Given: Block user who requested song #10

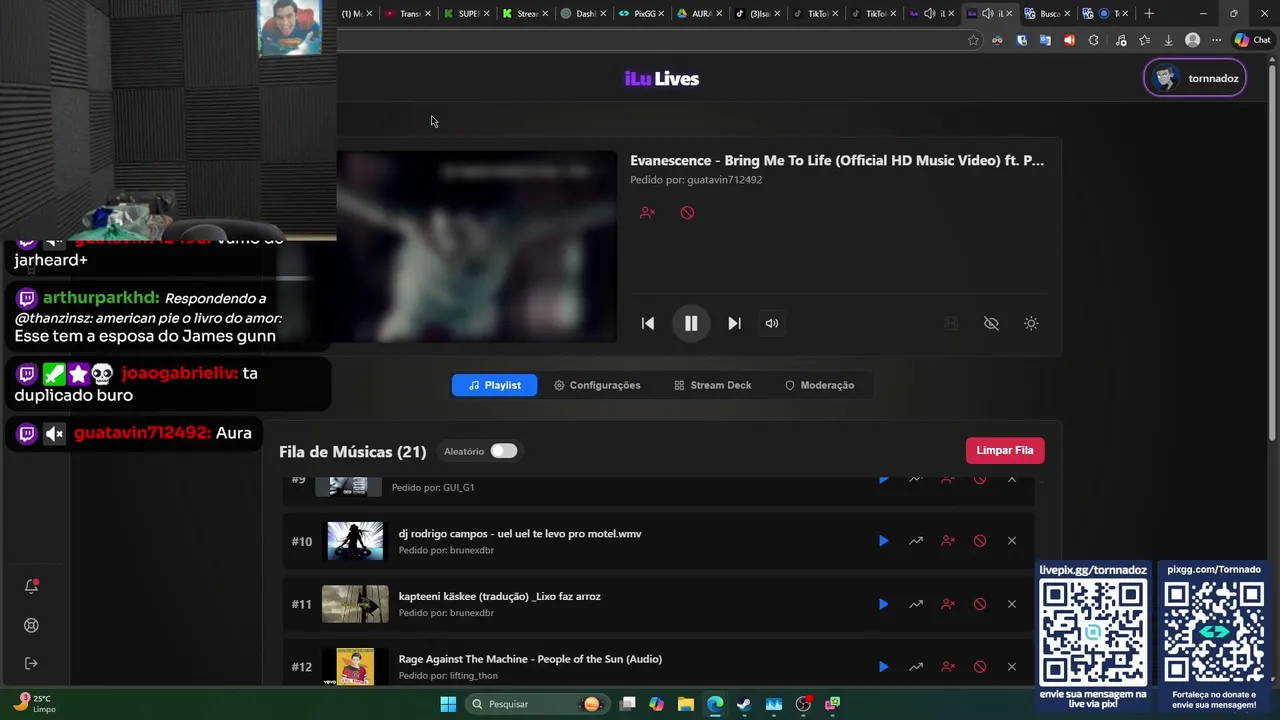Looking at the screenshot, I should tap(948, 541).
